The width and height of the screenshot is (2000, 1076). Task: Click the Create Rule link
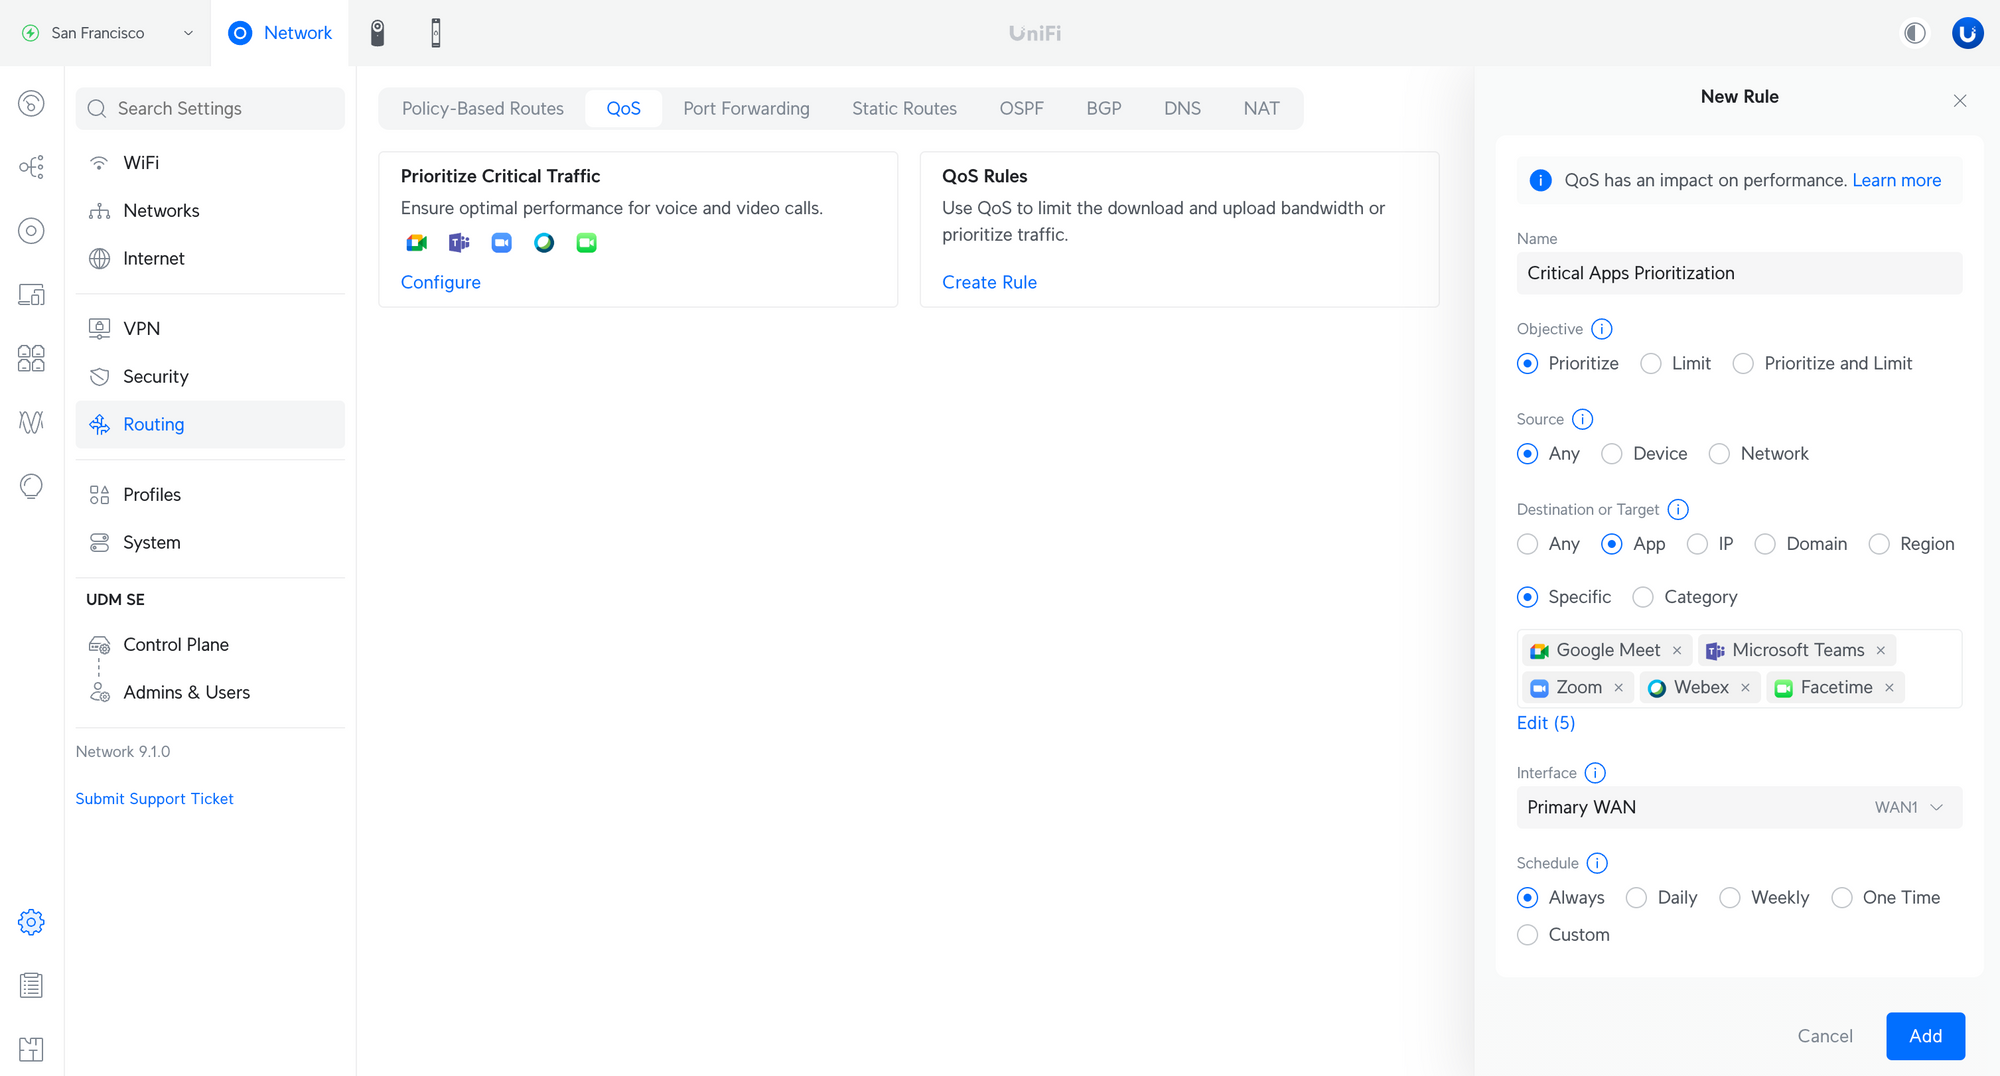click(989, 282)
